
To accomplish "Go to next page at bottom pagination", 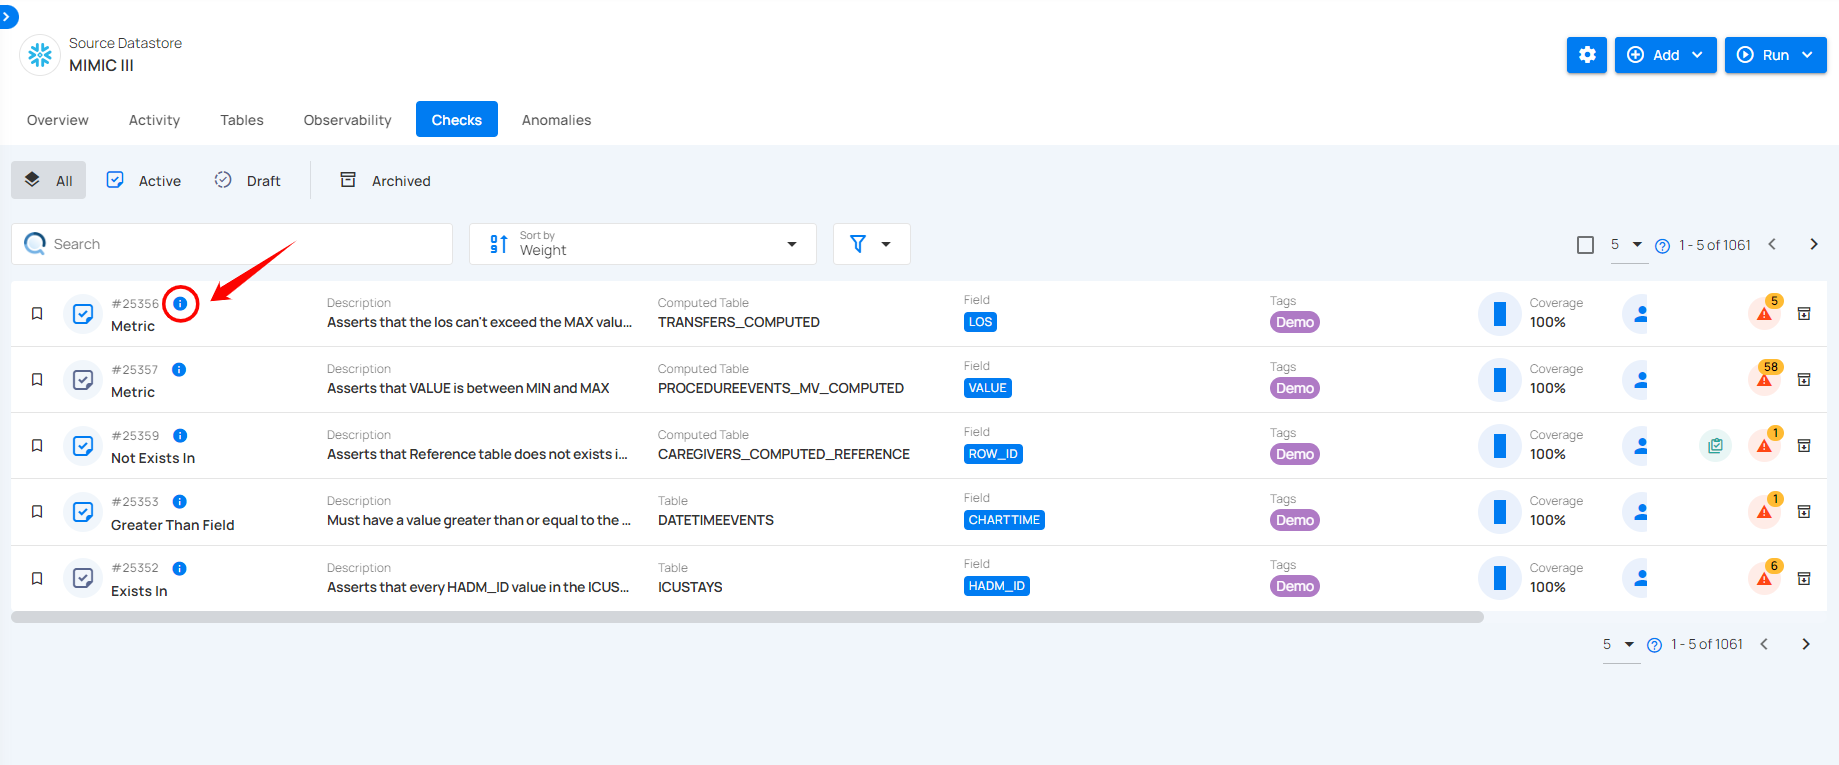I will click(x=1806, y=644).
